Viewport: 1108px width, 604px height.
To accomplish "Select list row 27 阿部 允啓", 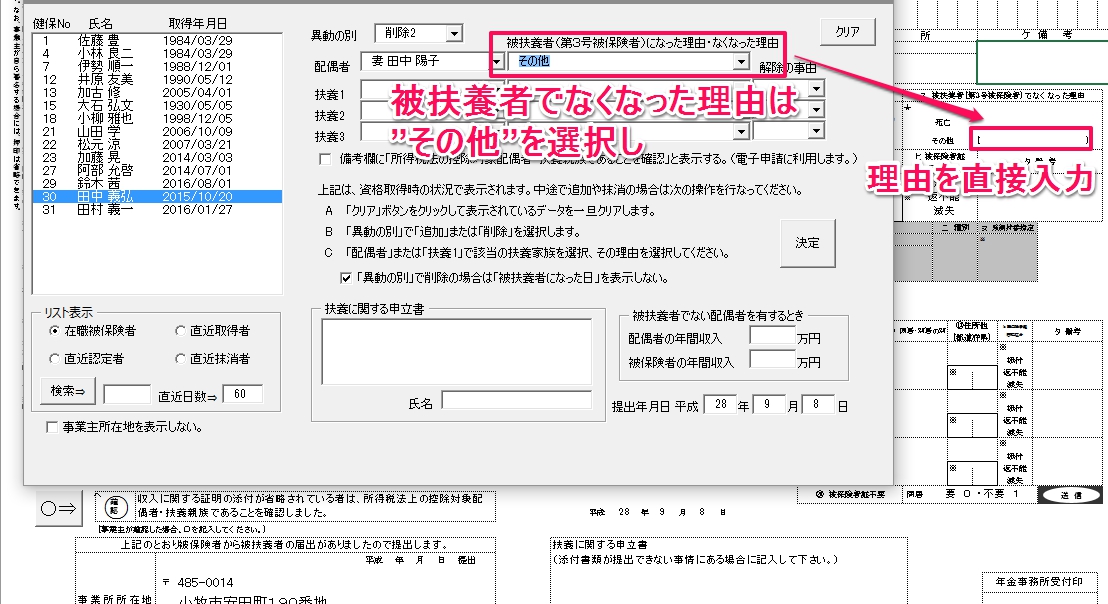I will pyautogui.click(x=157, y=170).
